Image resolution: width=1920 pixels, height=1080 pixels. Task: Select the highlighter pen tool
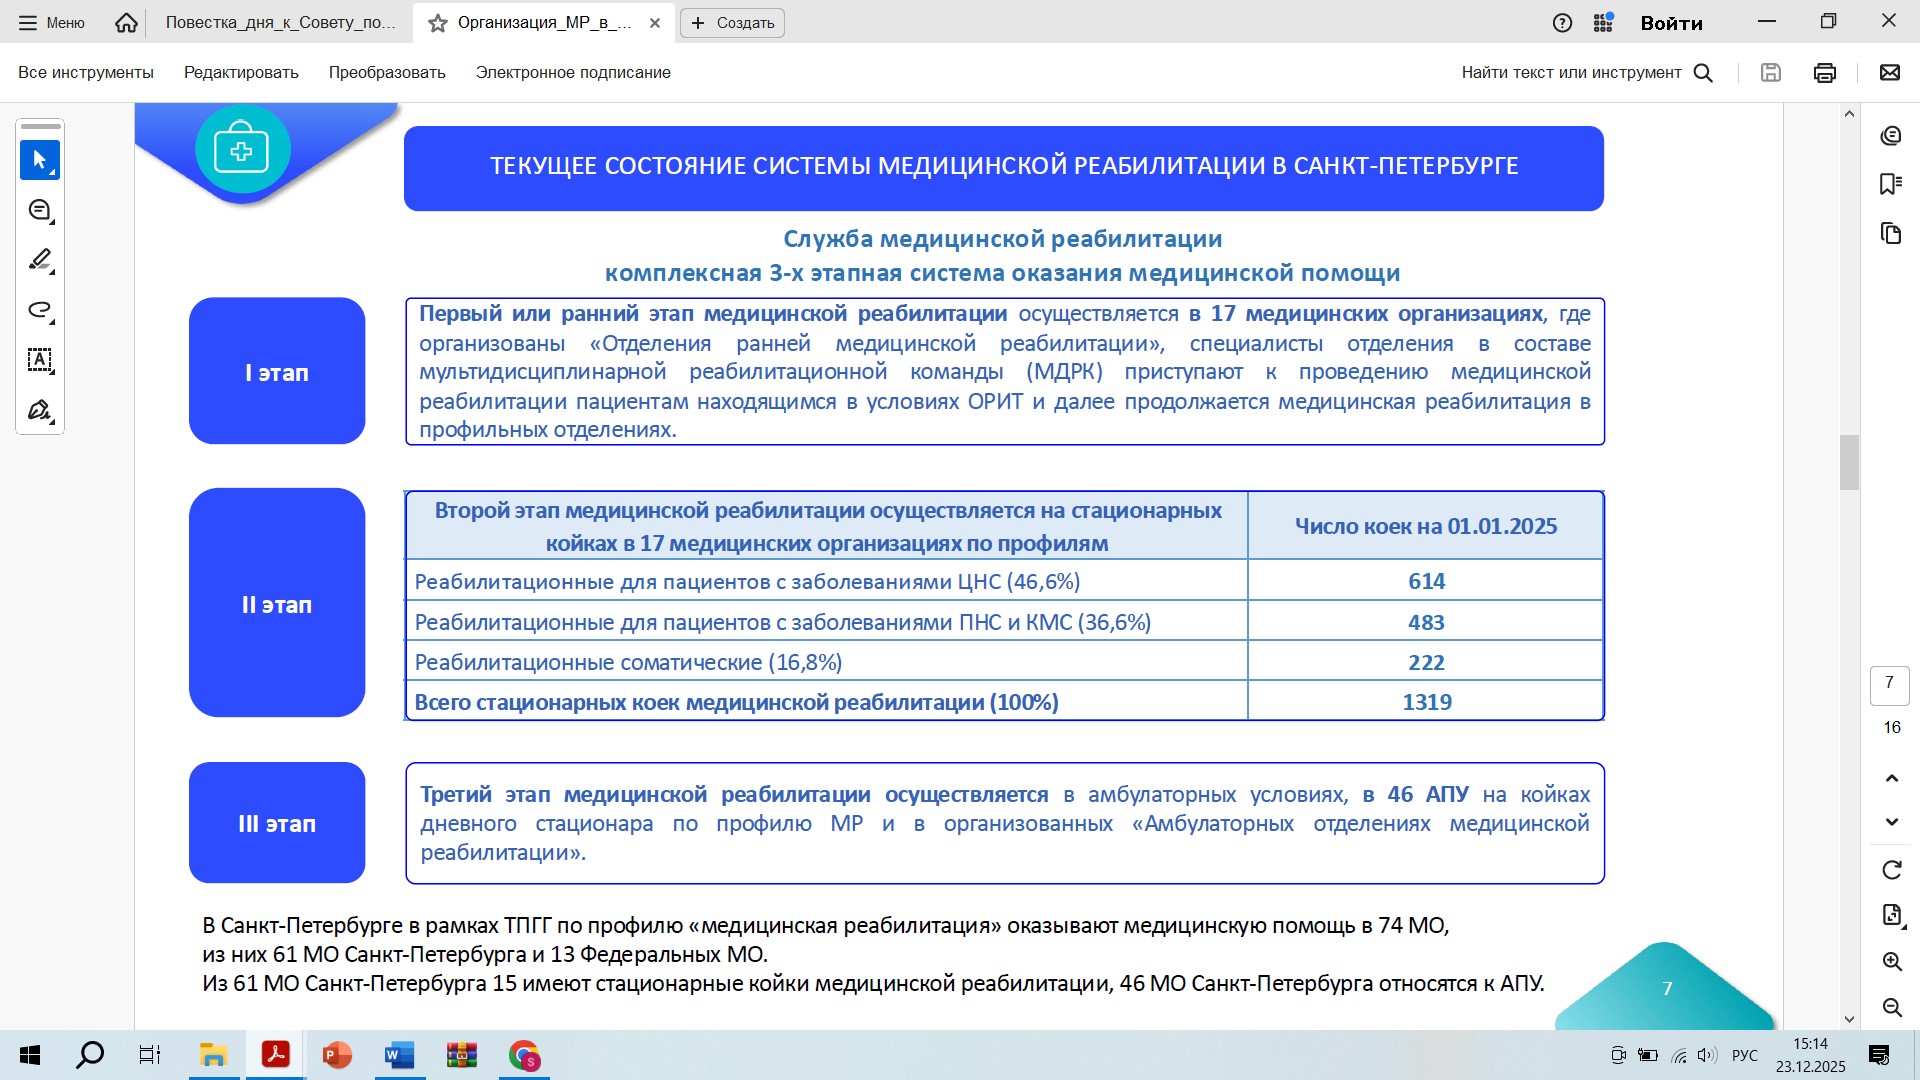click(40, 260)
